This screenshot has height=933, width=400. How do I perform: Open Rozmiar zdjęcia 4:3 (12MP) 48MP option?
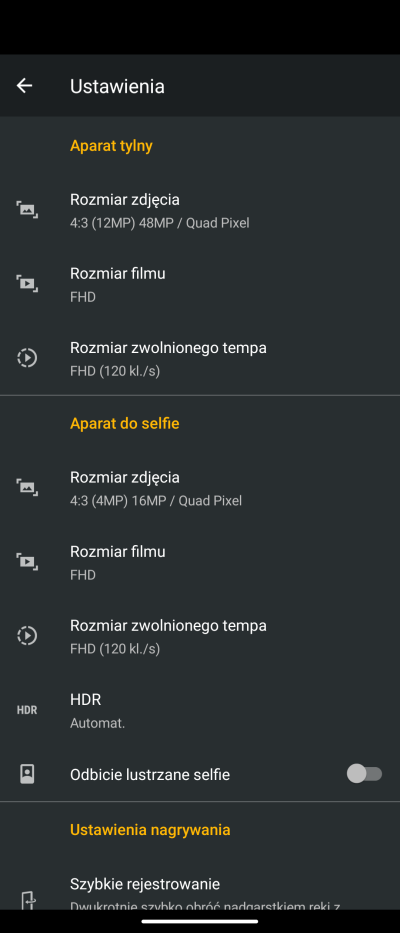click(x=200, y=211)
